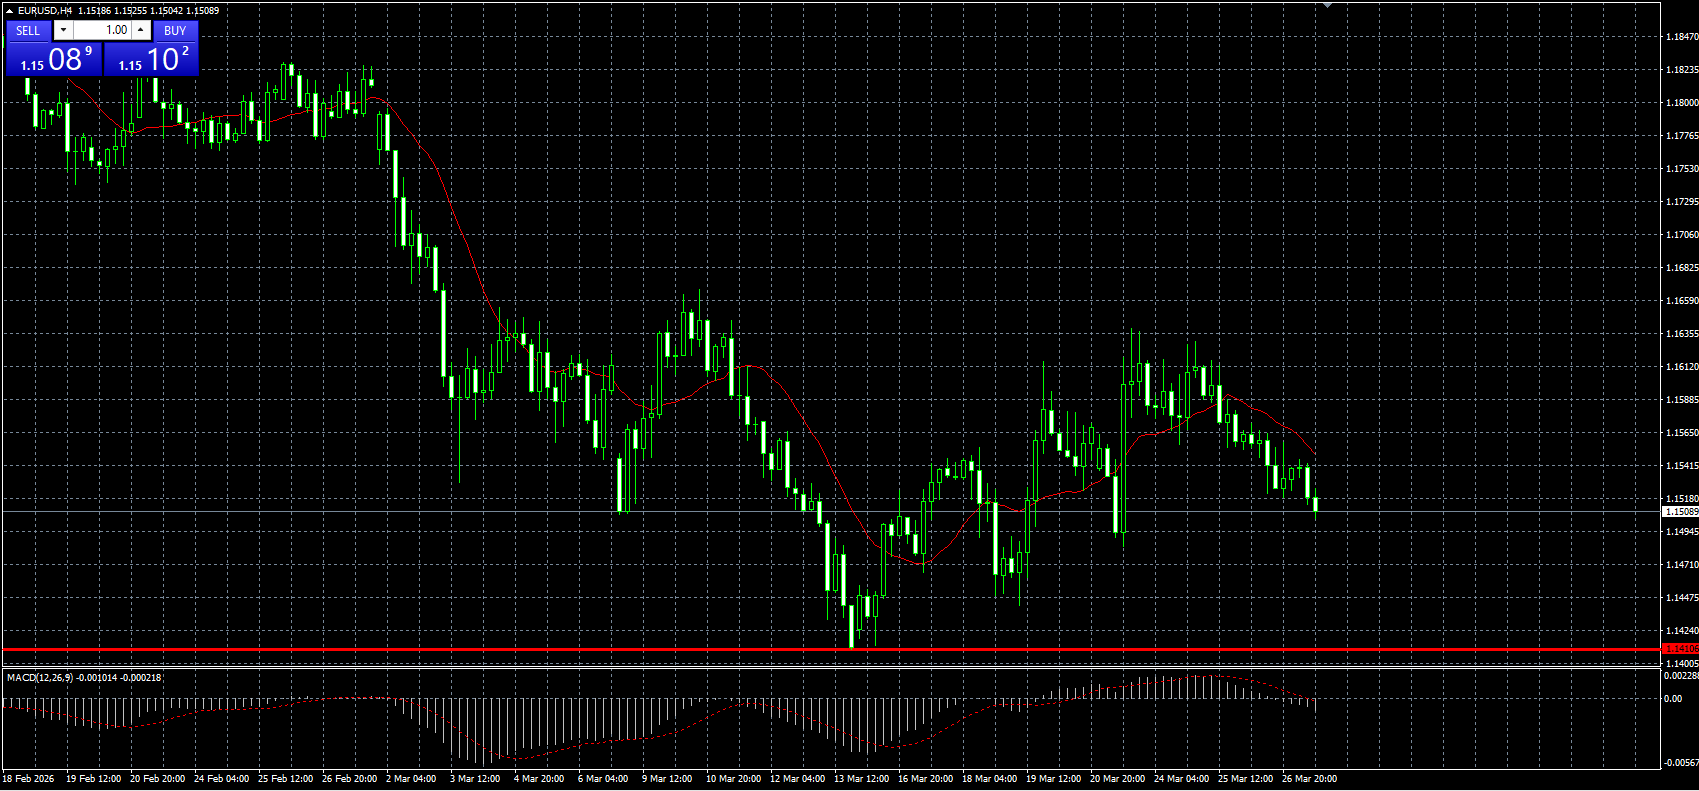This screenshot has width=1699, height=791.
Task: Click the 18 Feb 2026 date label
Action: [x=28, y=779]
